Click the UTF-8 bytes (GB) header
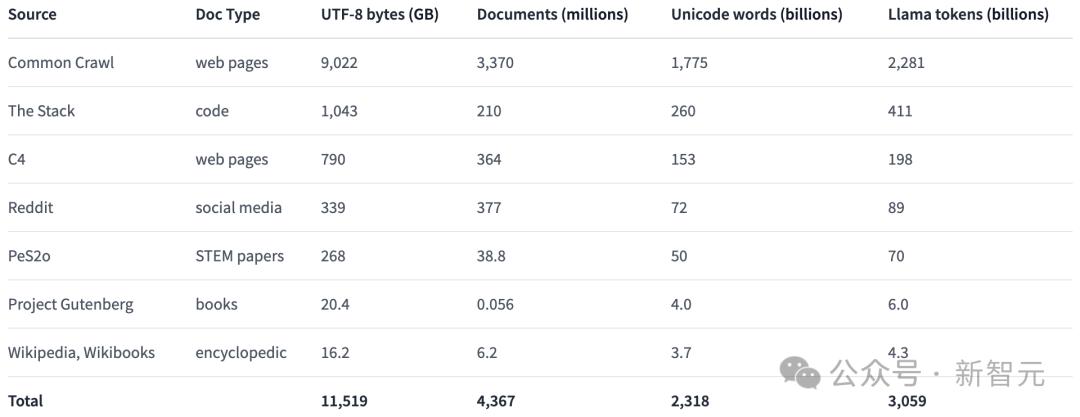 coord(380,15)
